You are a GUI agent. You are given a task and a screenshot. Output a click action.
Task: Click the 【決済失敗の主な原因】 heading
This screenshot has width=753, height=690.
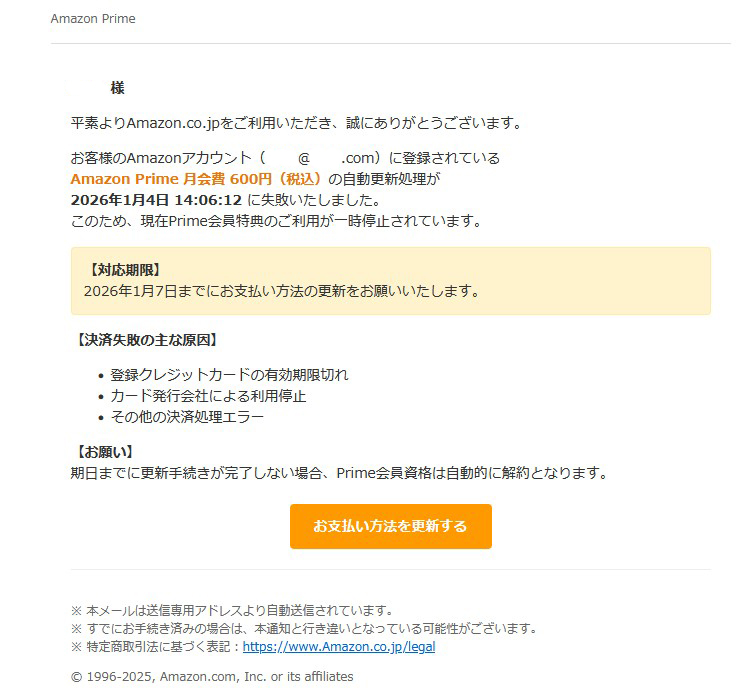(146, 340)
